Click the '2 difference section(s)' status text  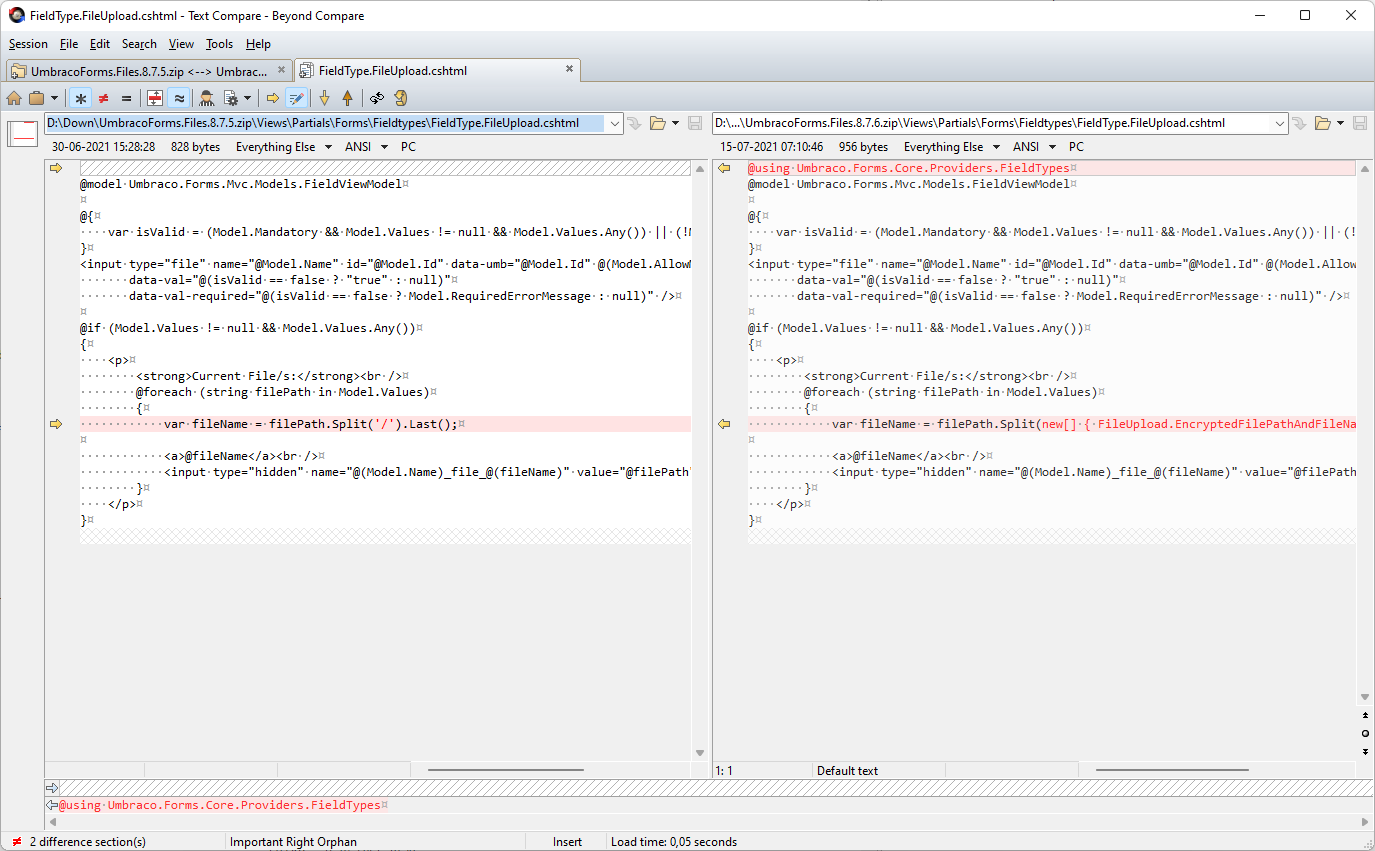click(x=87, y=842)
